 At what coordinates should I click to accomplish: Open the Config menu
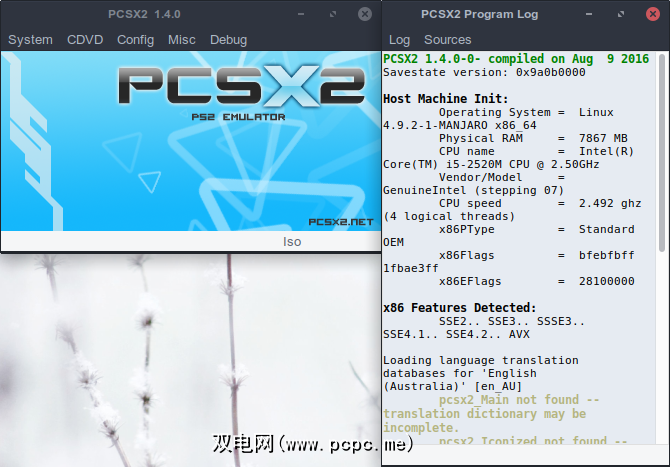pos(135,40)
